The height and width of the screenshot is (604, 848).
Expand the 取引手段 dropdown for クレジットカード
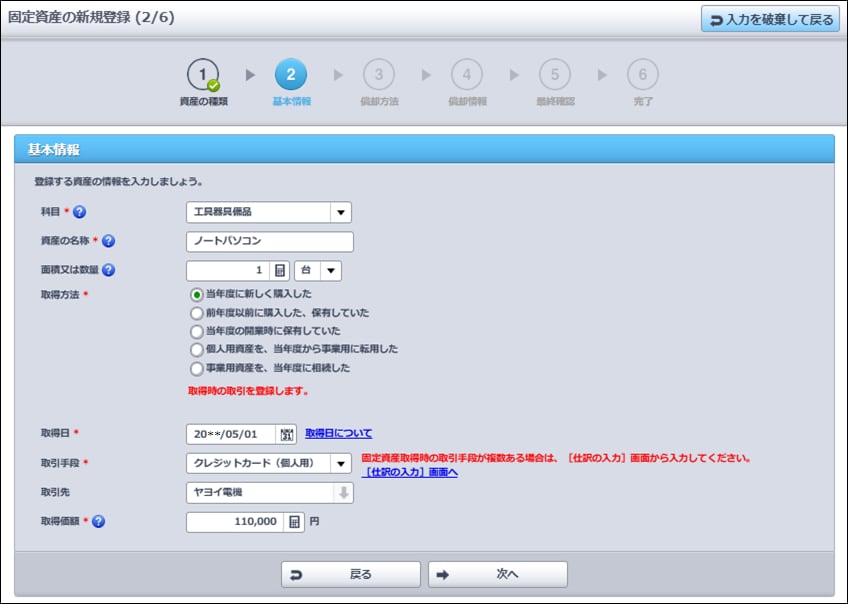click(x=341, y=463)
